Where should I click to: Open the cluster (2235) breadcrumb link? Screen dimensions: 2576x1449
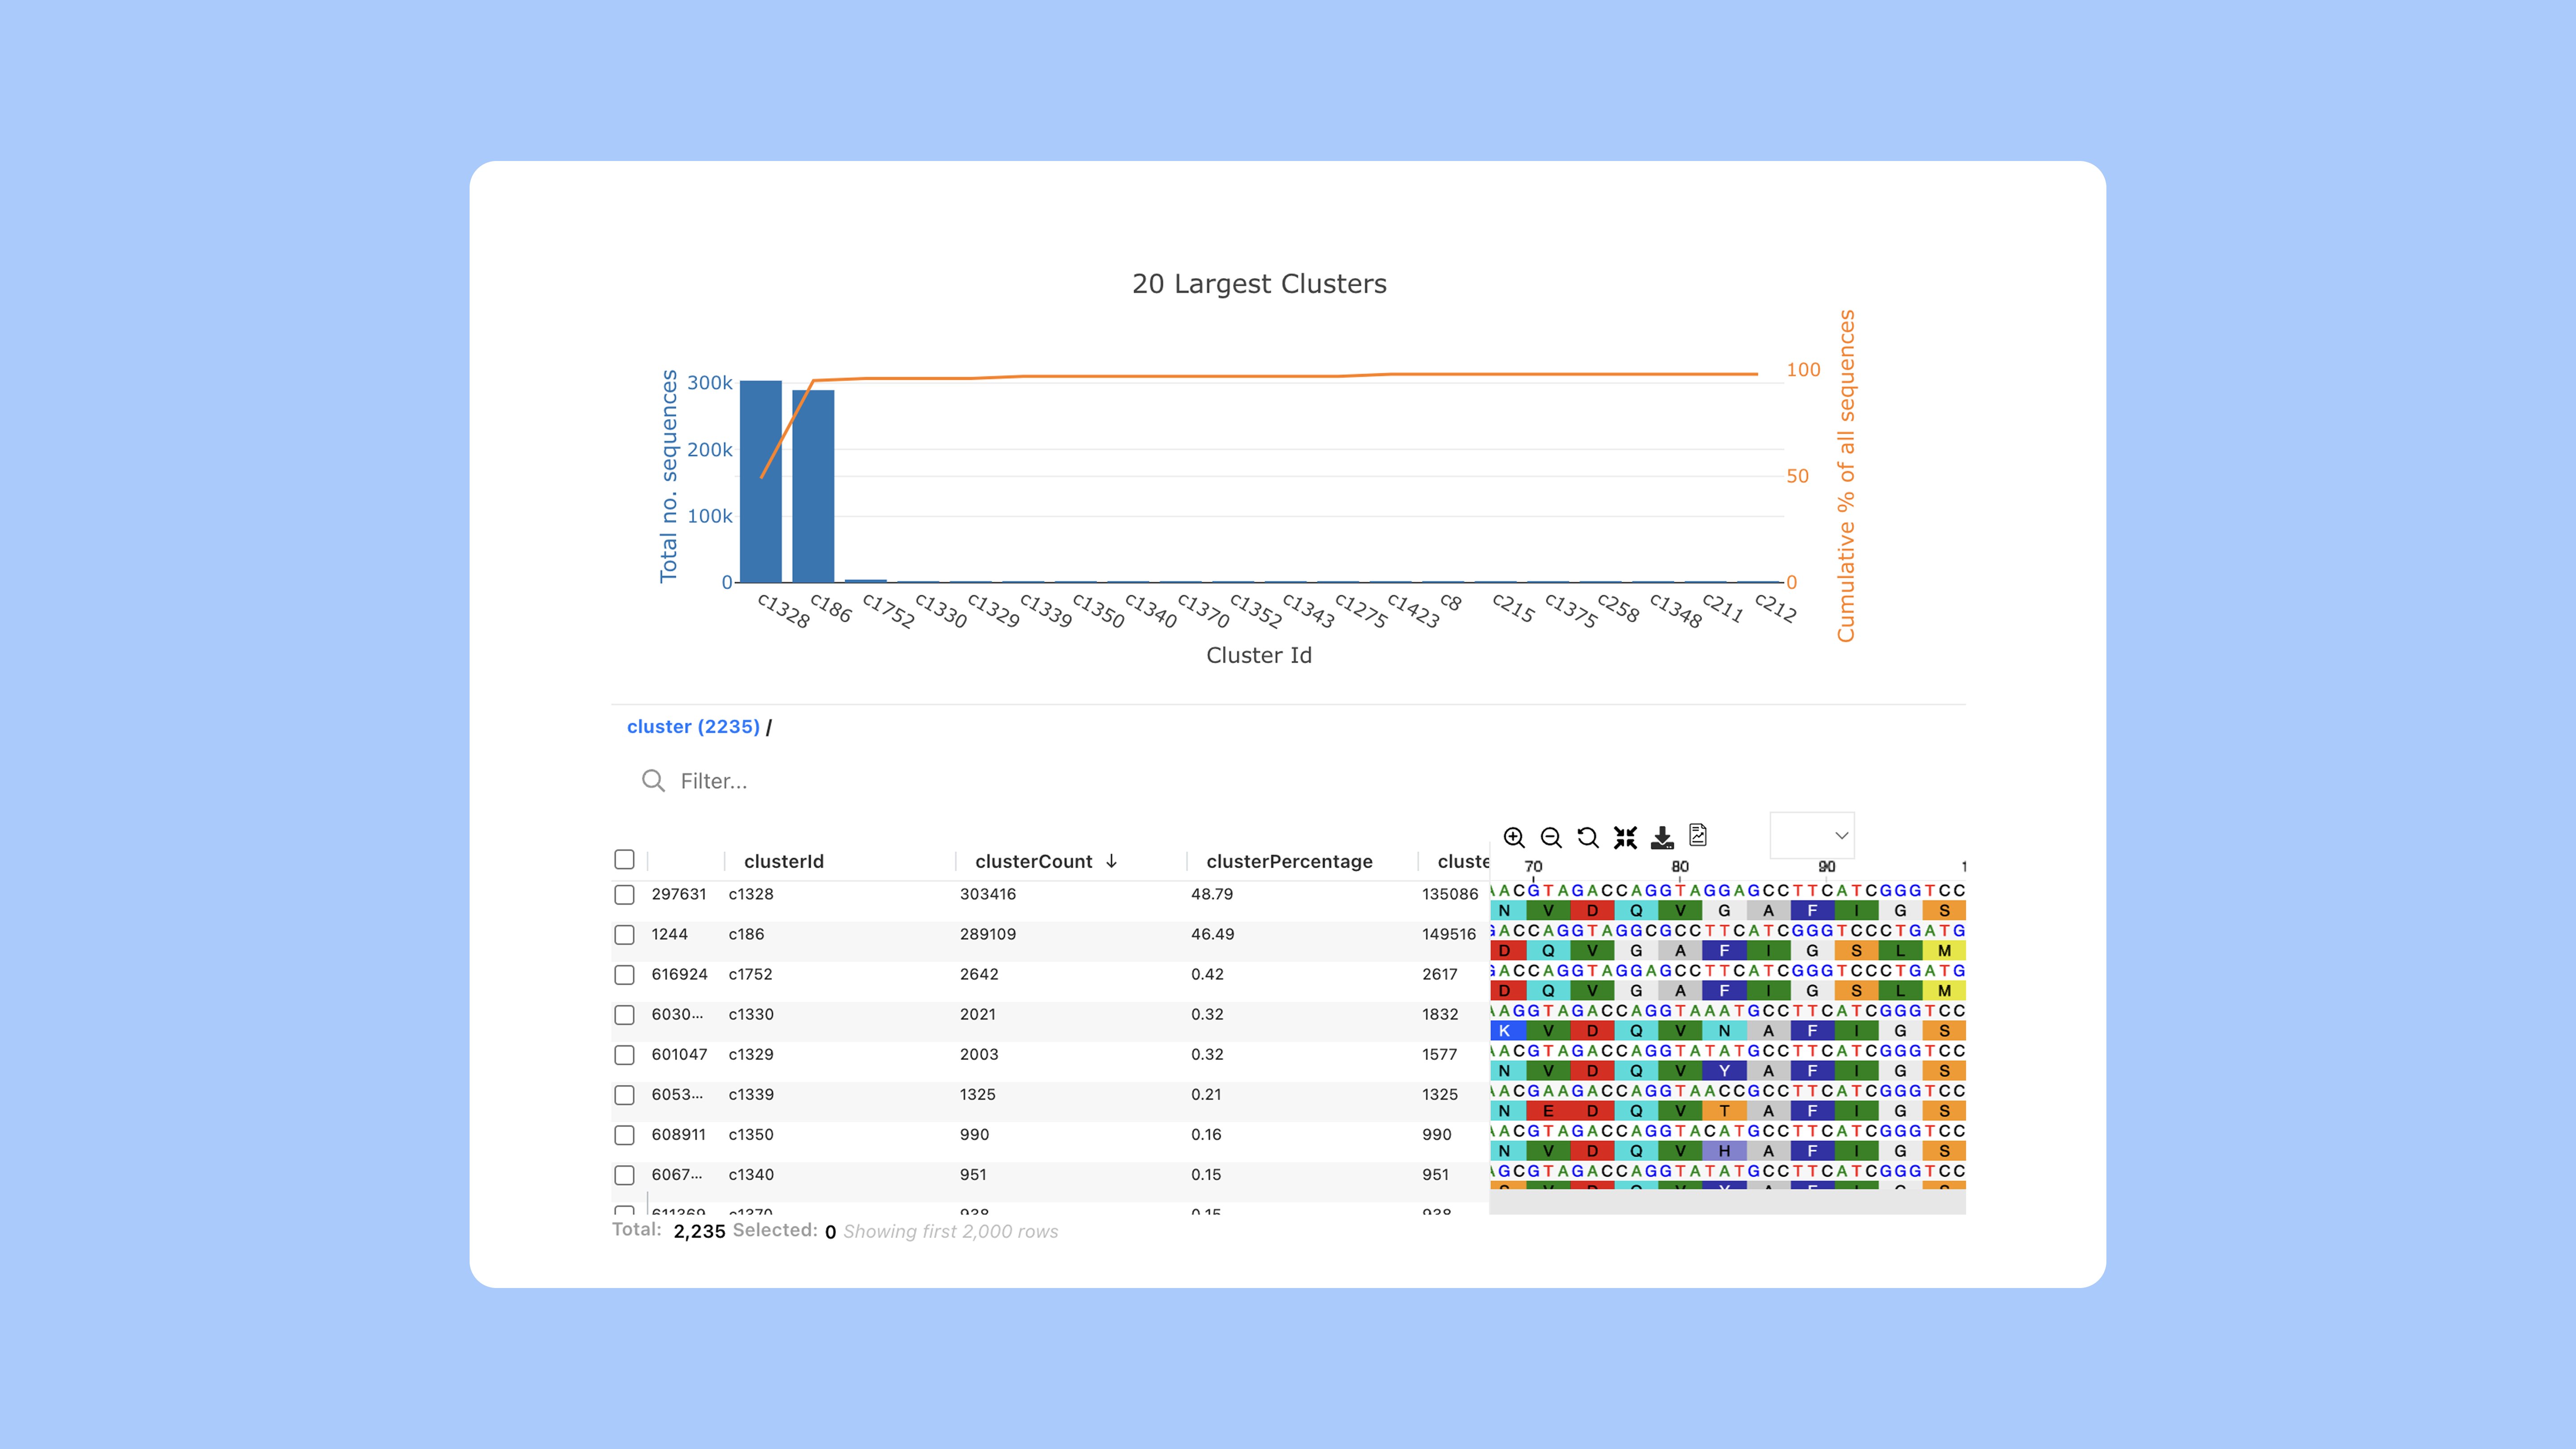693,727
